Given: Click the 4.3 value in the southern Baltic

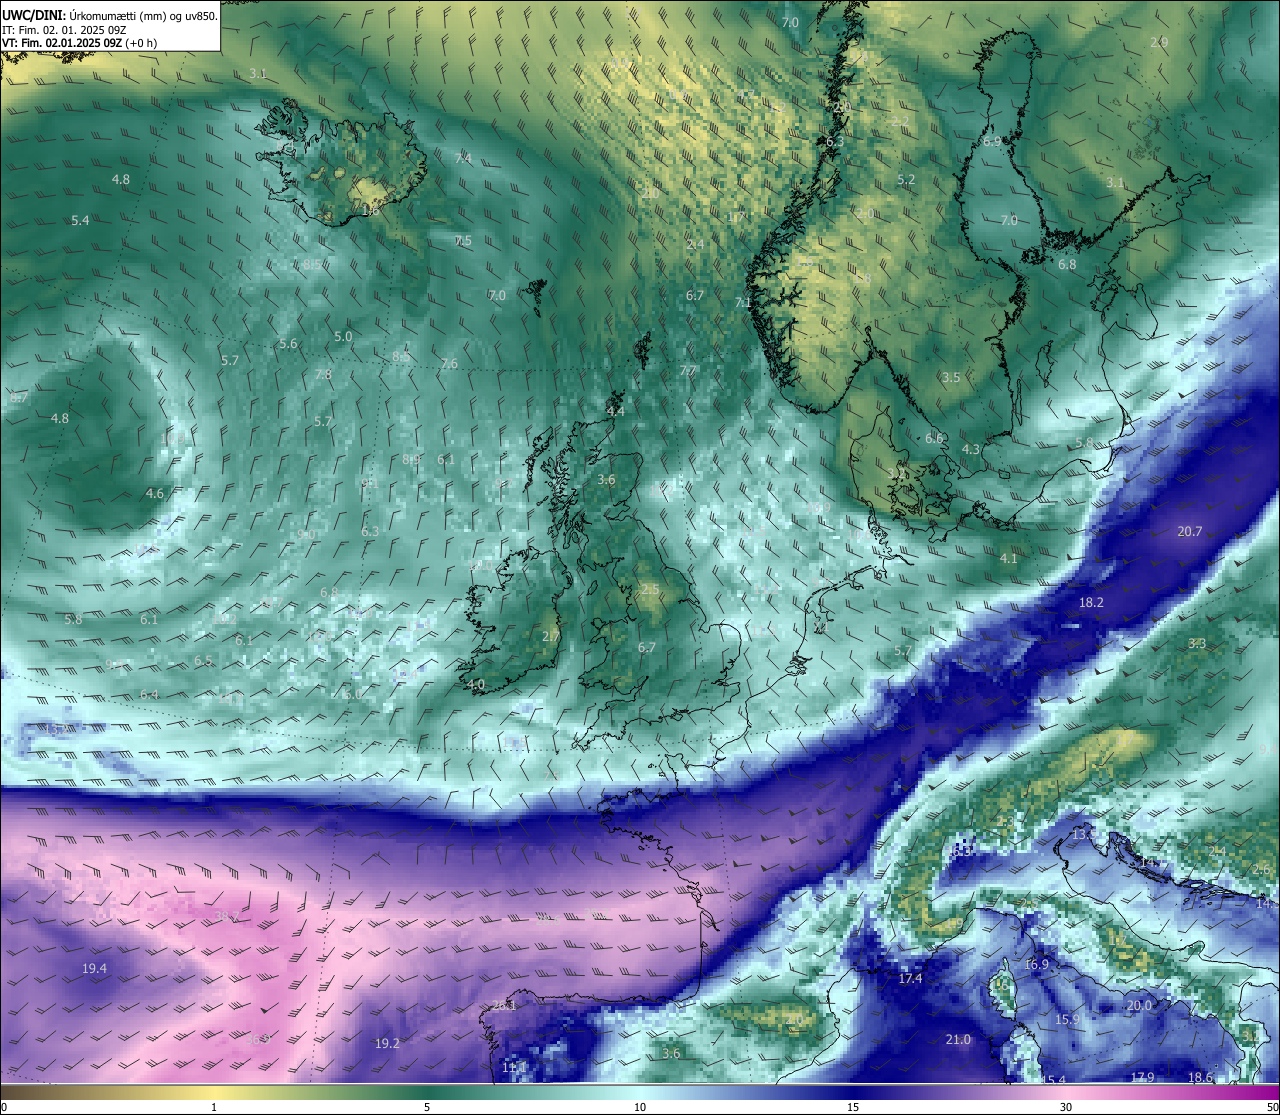Looking at the screenshot, I should pos(970,449).
